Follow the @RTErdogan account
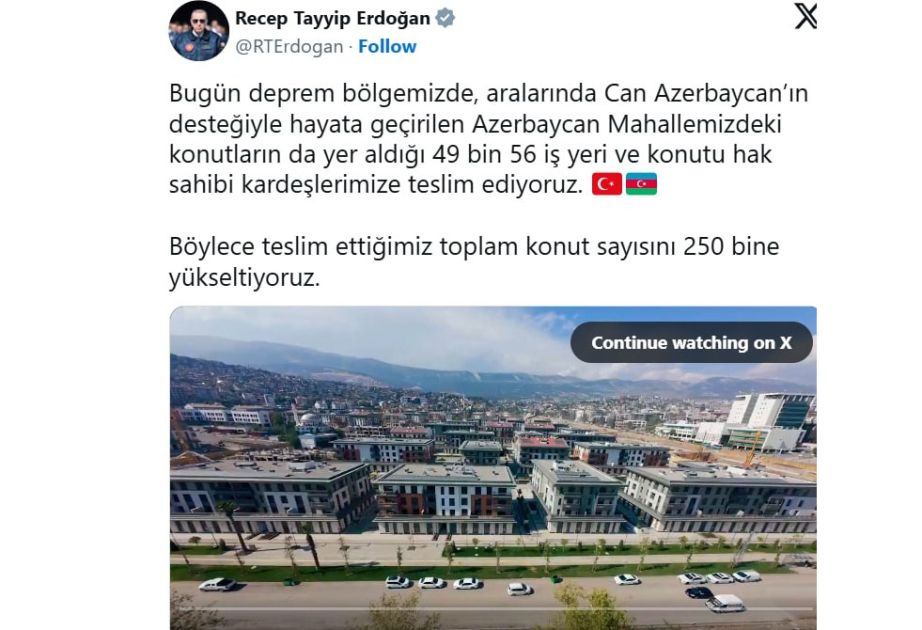Viewport: 922px width, 630px height. [387, 46]
